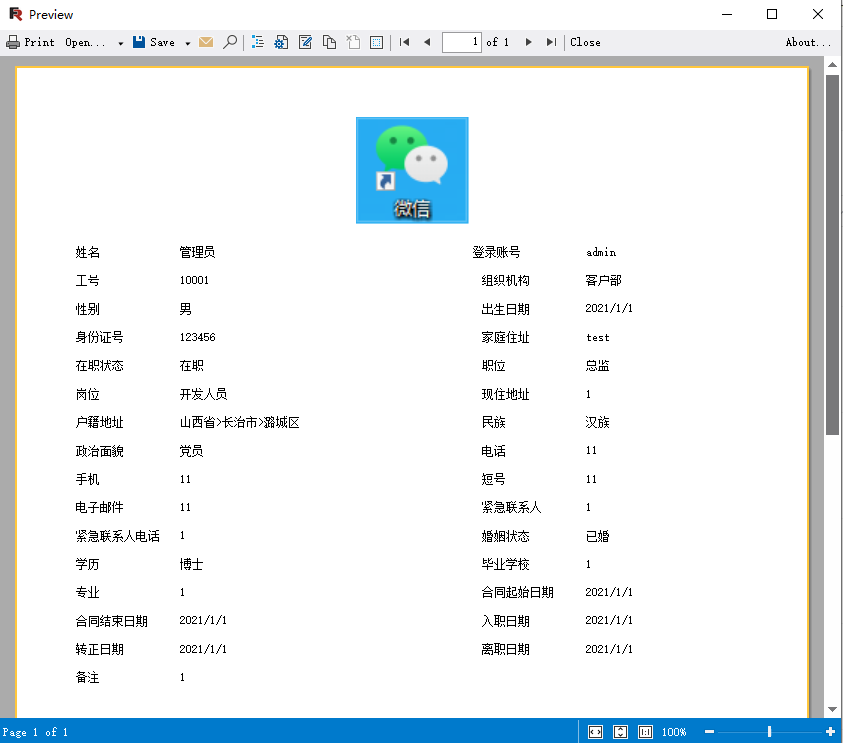Click the '博士' education value
Image resolution: width=843 pixels, height=743 pixels.
pos(191,564)
